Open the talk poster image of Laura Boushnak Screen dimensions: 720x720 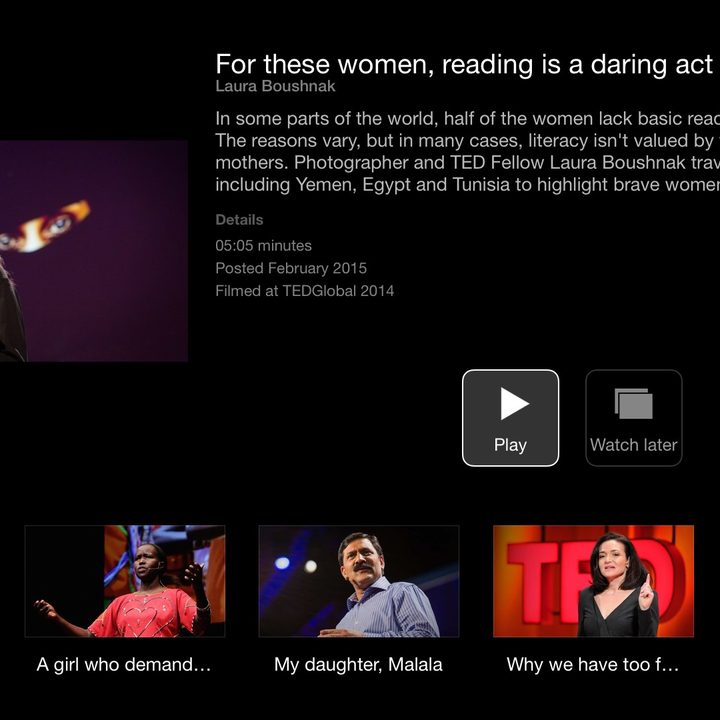(94, 251)
